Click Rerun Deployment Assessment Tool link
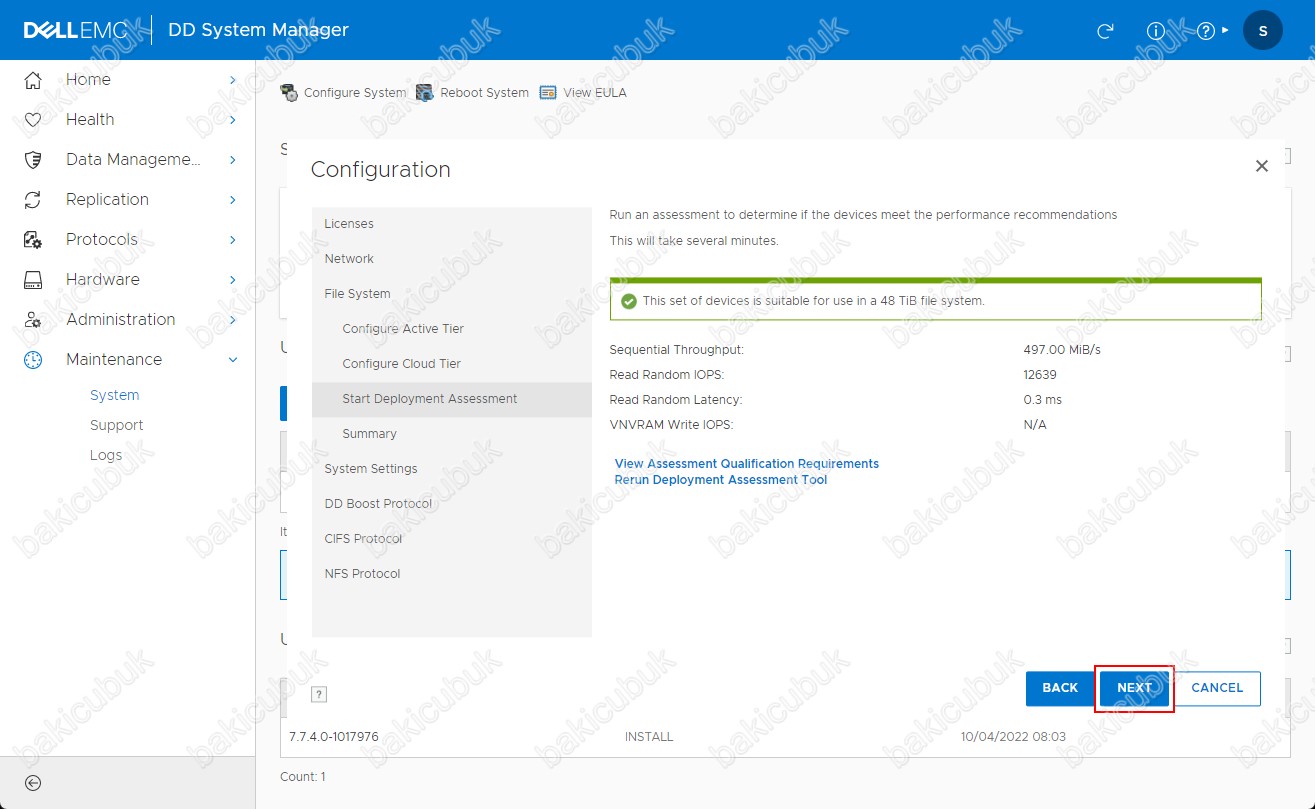The width and height of the screenshot is (1315, 809). [721, 480]
